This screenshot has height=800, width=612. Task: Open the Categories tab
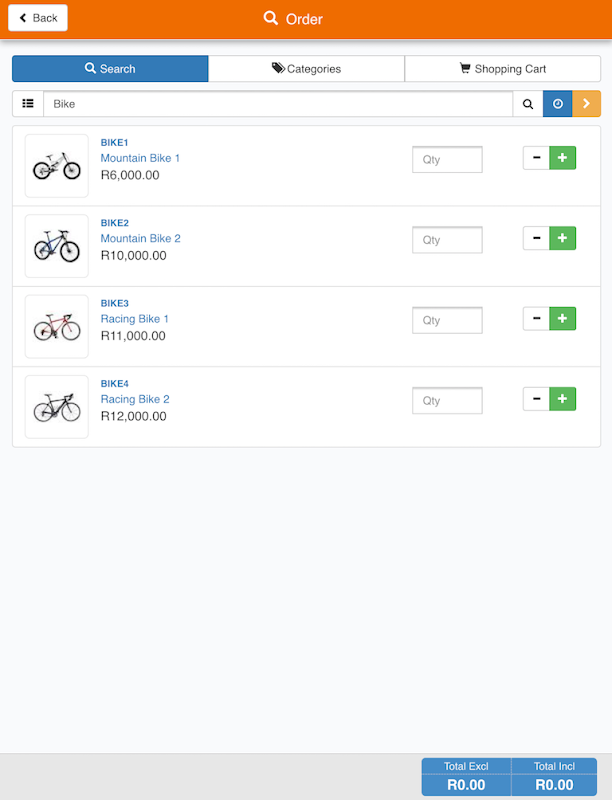coord(306,69)
